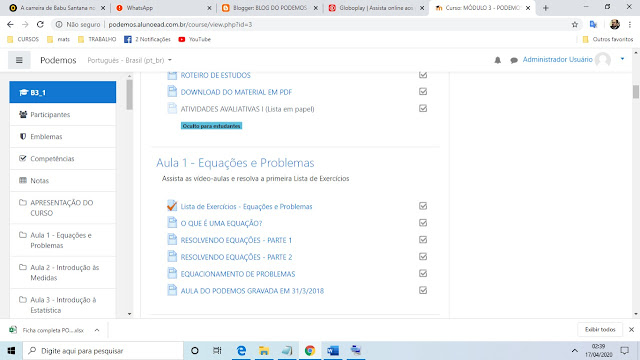Open the Aula 1 - Equações e Problemas heading link

pos(235,163)
